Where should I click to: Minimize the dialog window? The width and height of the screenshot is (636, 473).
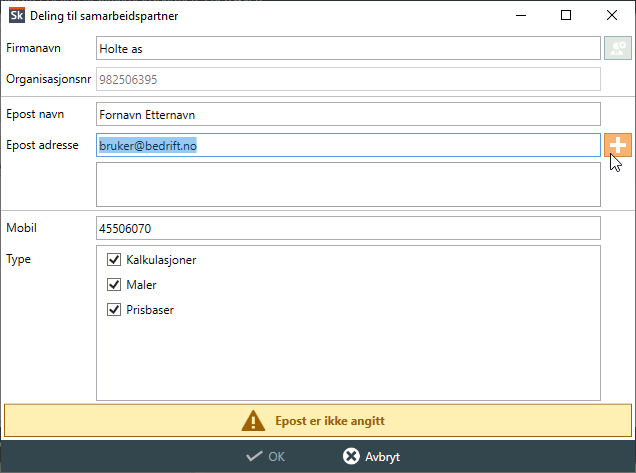(x=520, y=15)
